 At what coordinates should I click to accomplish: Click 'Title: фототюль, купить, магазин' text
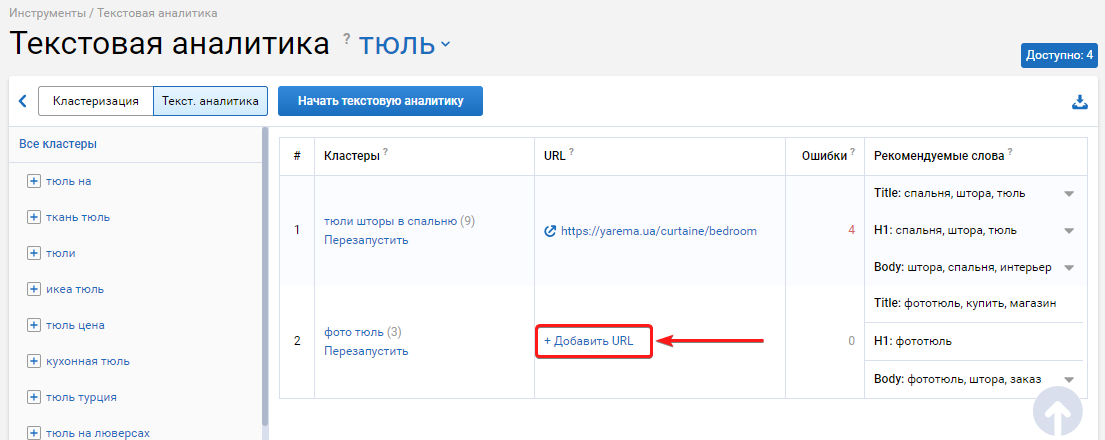tap(965, 303)
